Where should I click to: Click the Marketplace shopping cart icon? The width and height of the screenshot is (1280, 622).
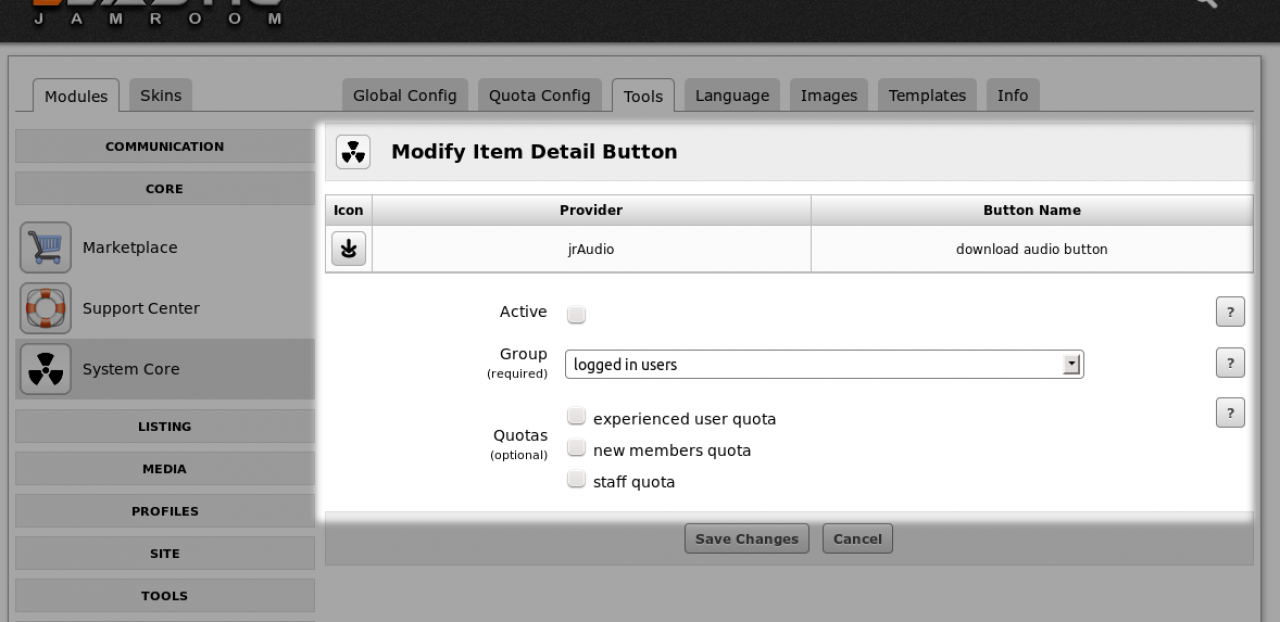click(46, 248)
